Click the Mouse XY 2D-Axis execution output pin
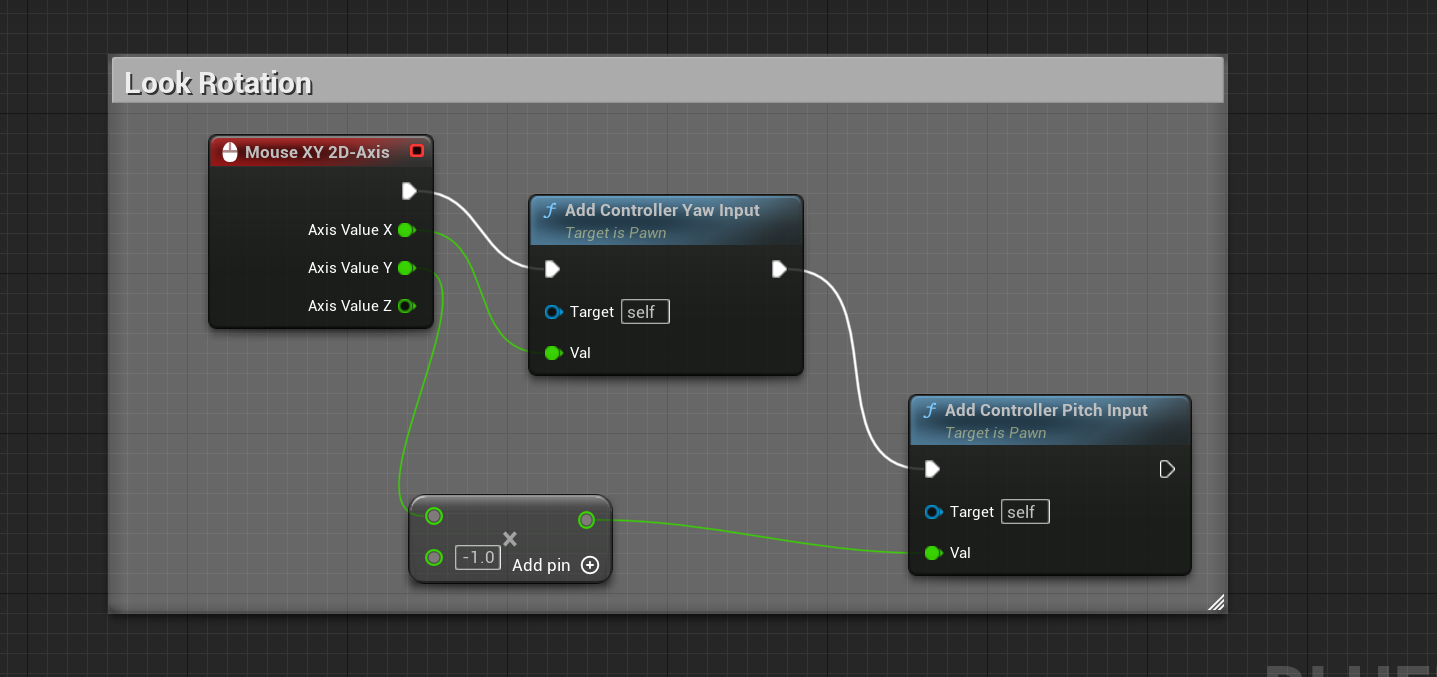The image size is (1437, 677). point(409,191)
